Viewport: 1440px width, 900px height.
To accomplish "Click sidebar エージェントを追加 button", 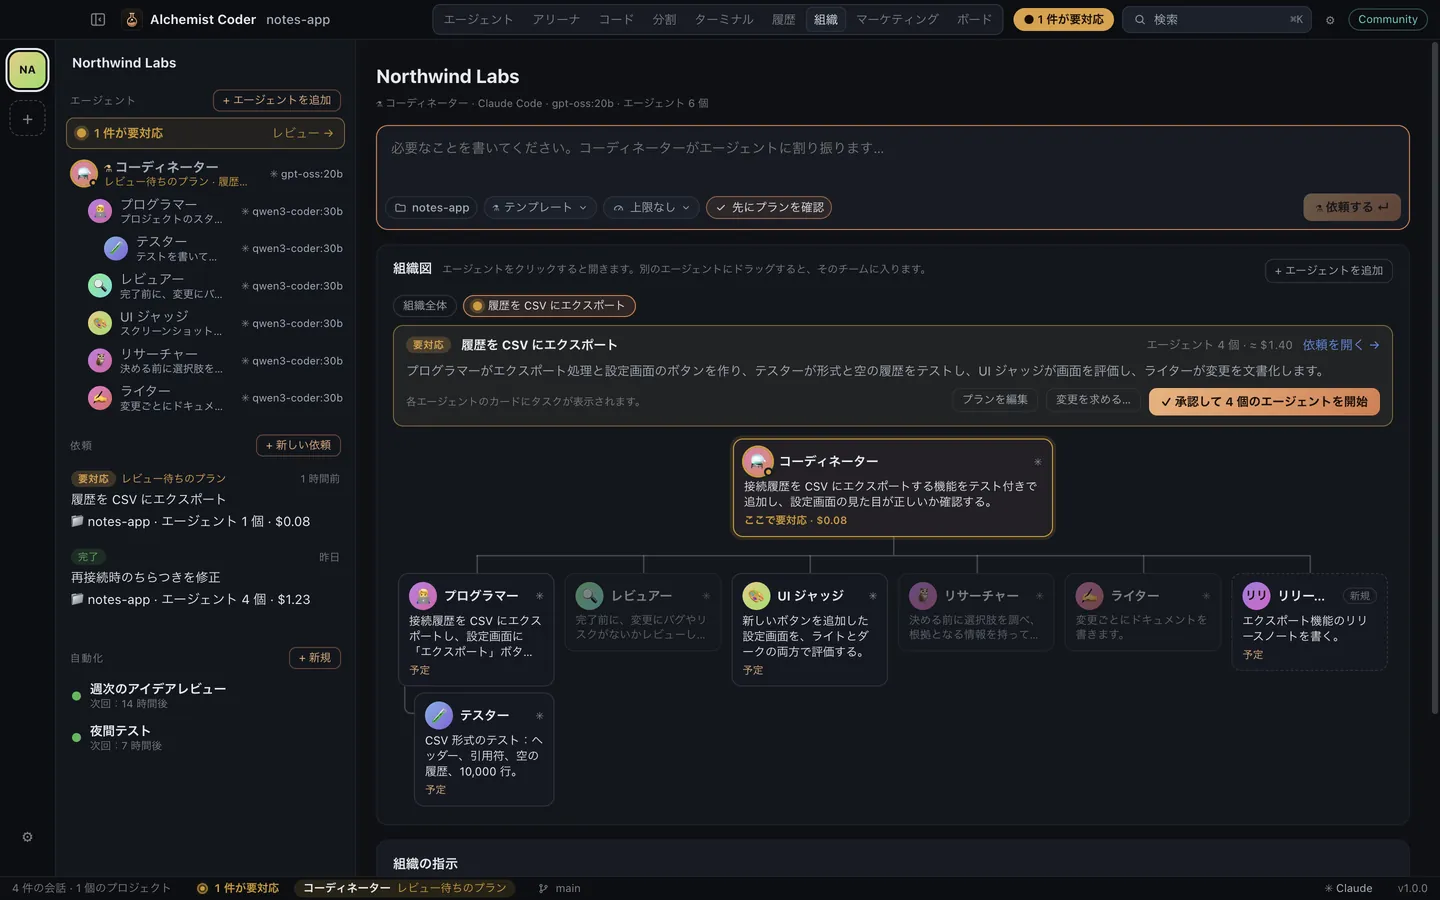I will (x=277, y=100).
